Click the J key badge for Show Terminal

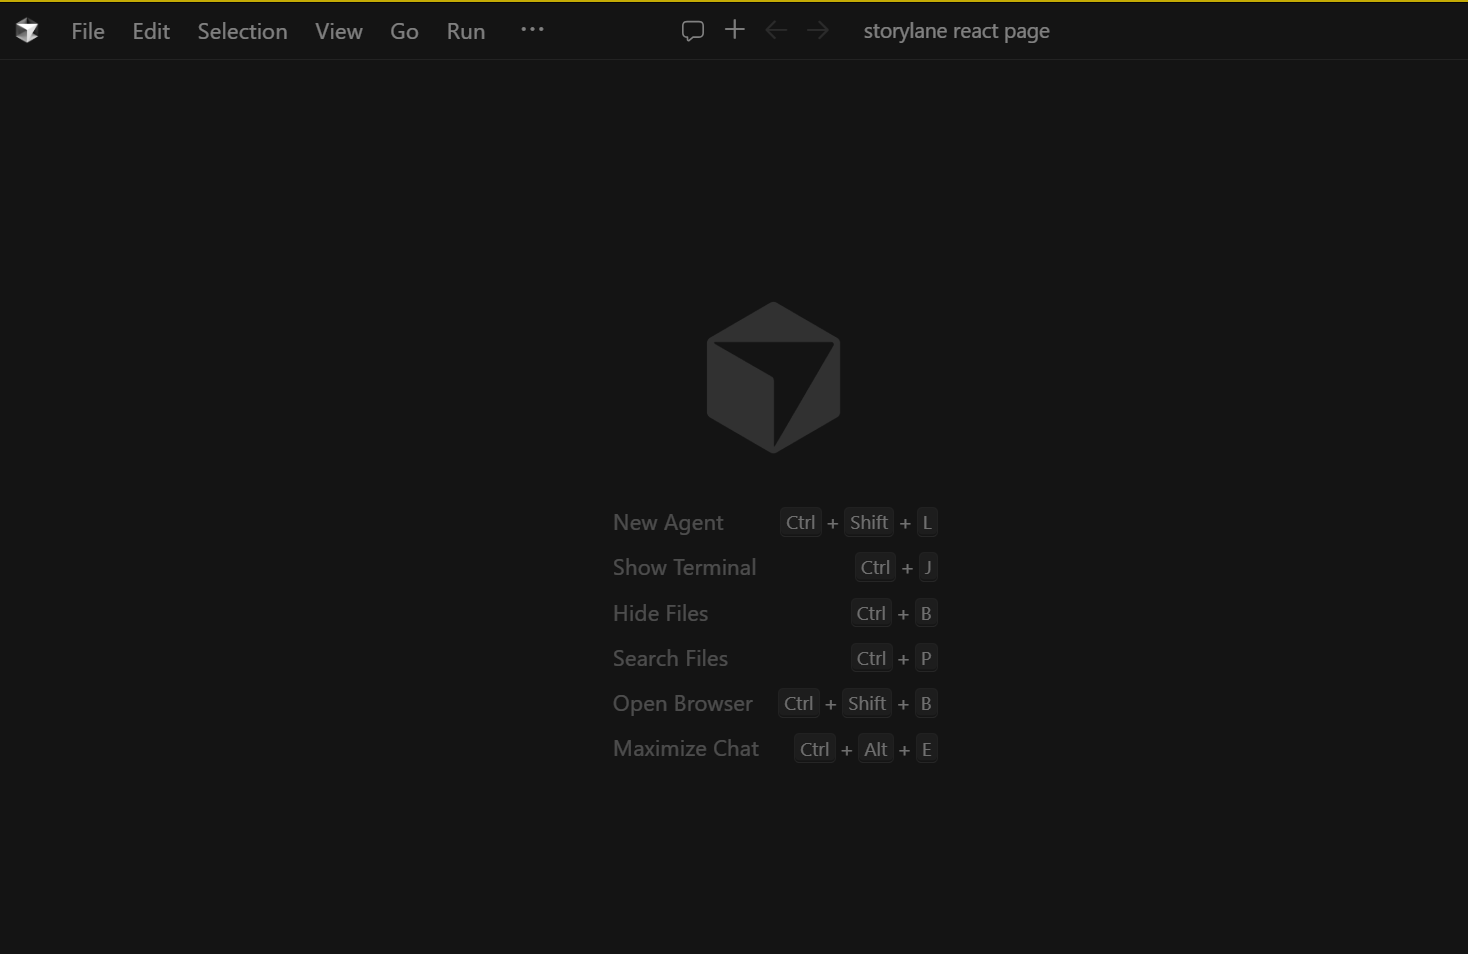click(x=928, y=568)
